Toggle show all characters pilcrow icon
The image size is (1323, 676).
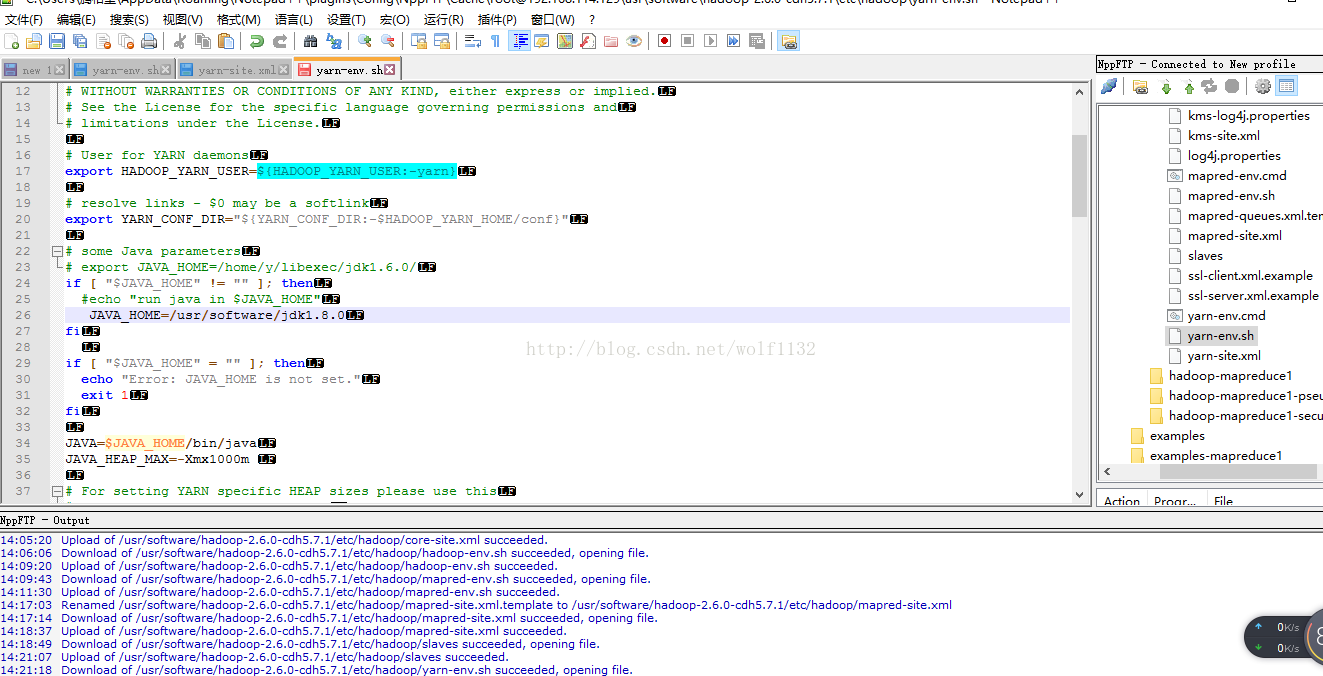tap(495, 41)
